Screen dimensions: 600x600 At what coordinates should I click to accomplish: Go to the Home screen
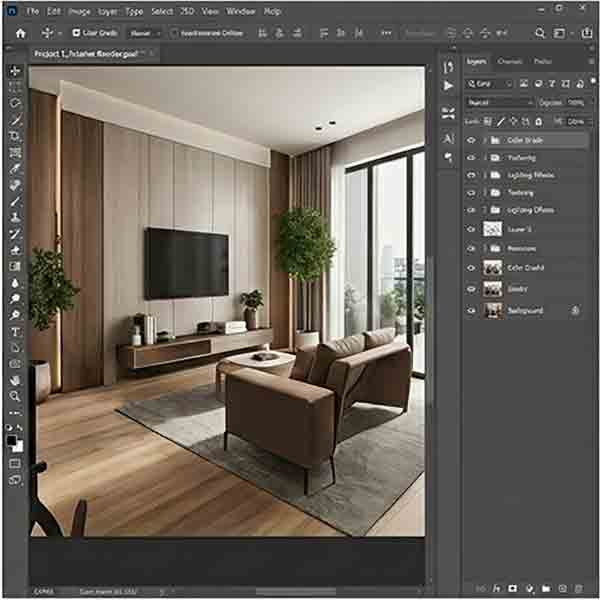21,33
